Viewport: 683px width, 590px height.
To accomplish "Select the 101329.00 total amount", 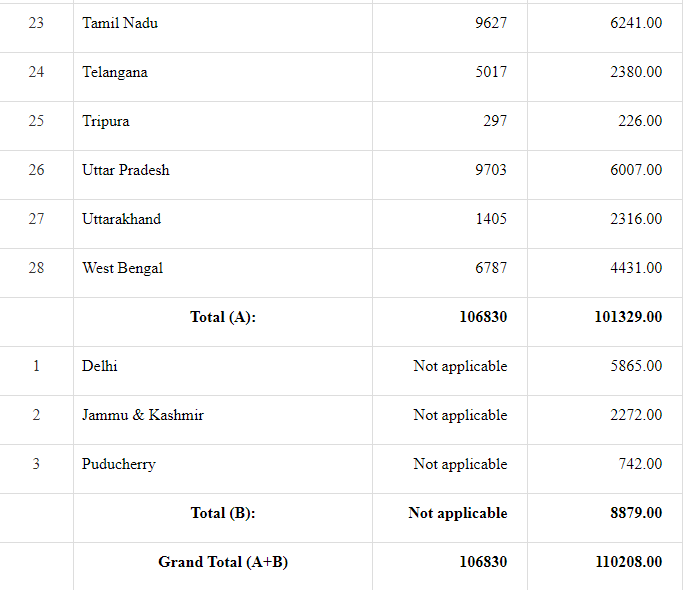I will [x=628, y=317].
